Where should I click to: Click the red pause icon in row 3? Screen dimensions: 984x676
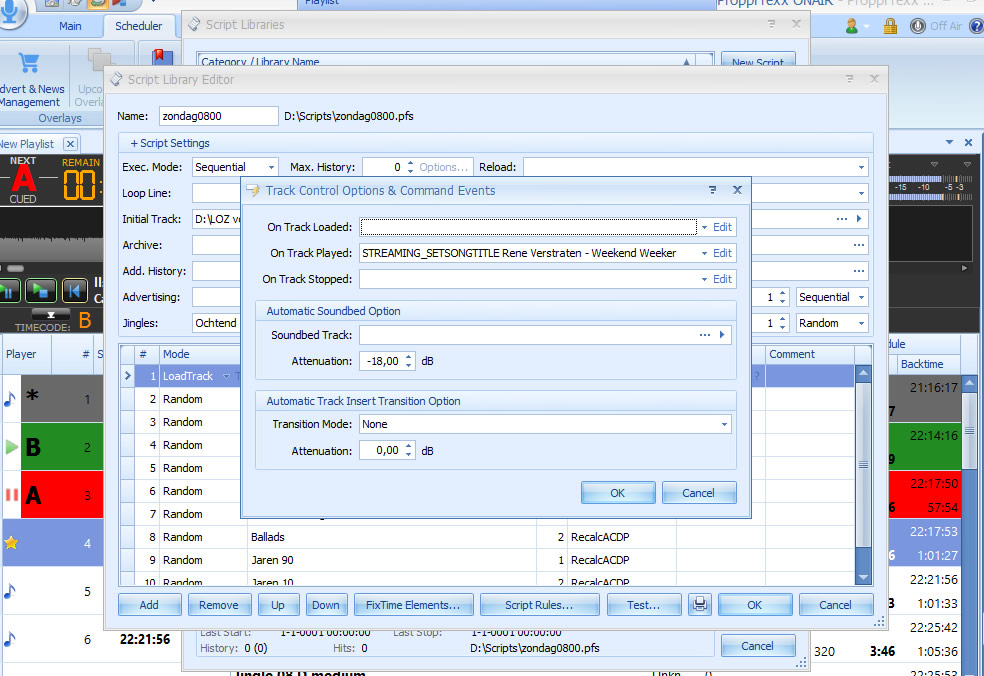(x=11, y=495)
